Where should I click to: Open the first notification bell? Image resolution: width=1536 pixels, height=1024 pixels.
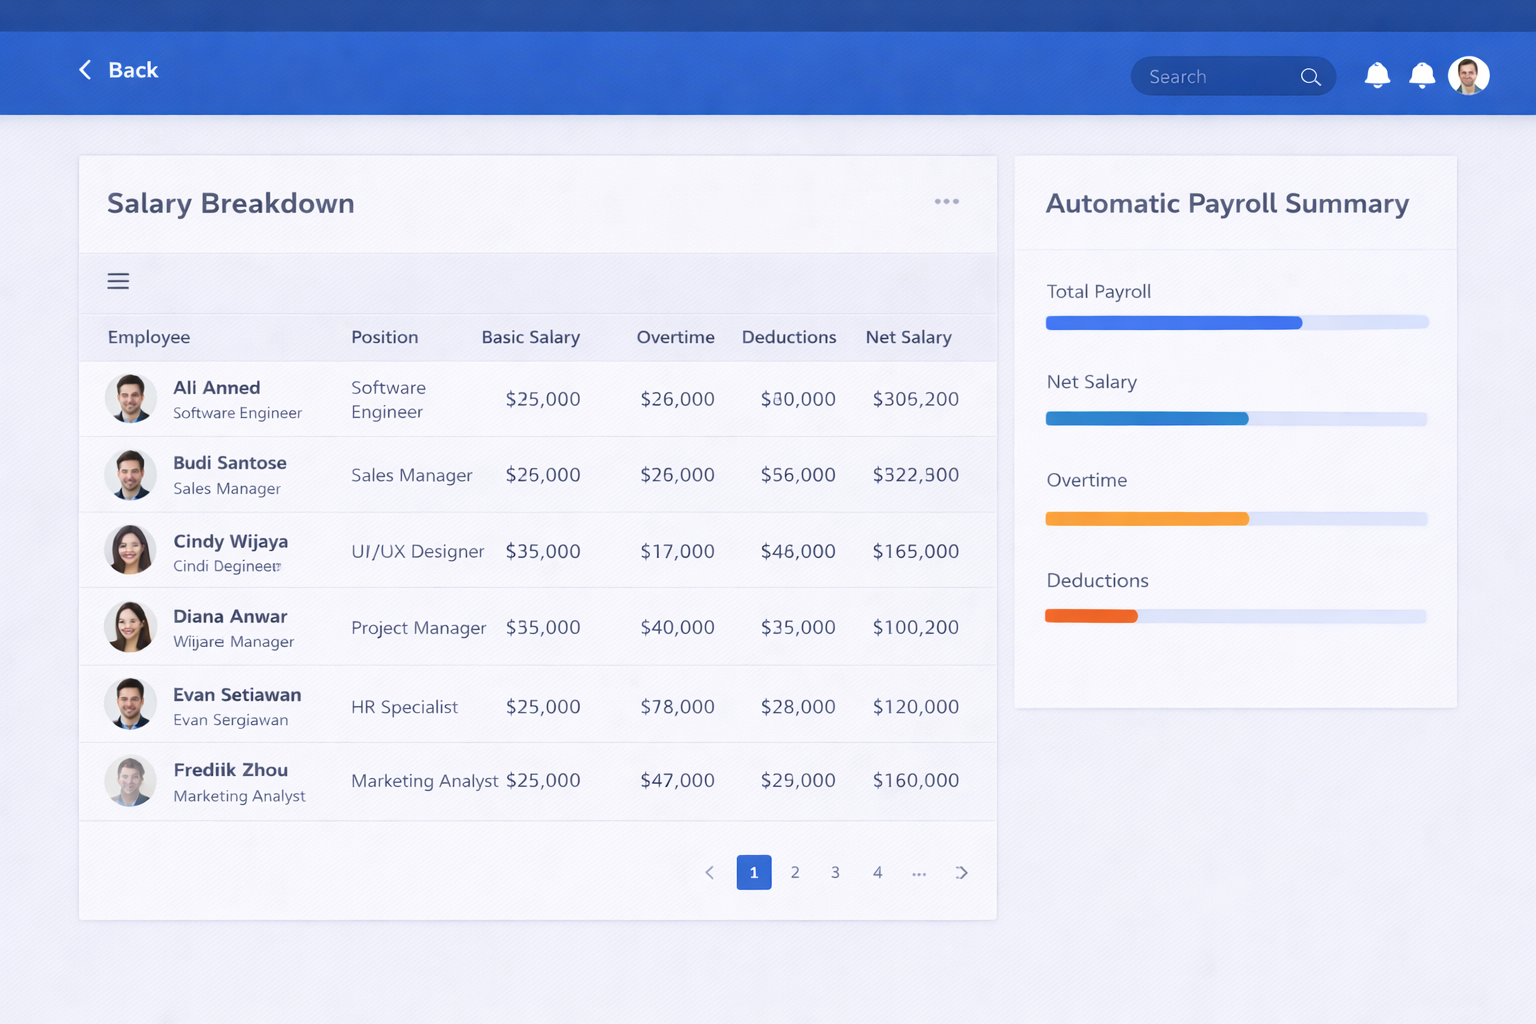tap(1377, 76)
